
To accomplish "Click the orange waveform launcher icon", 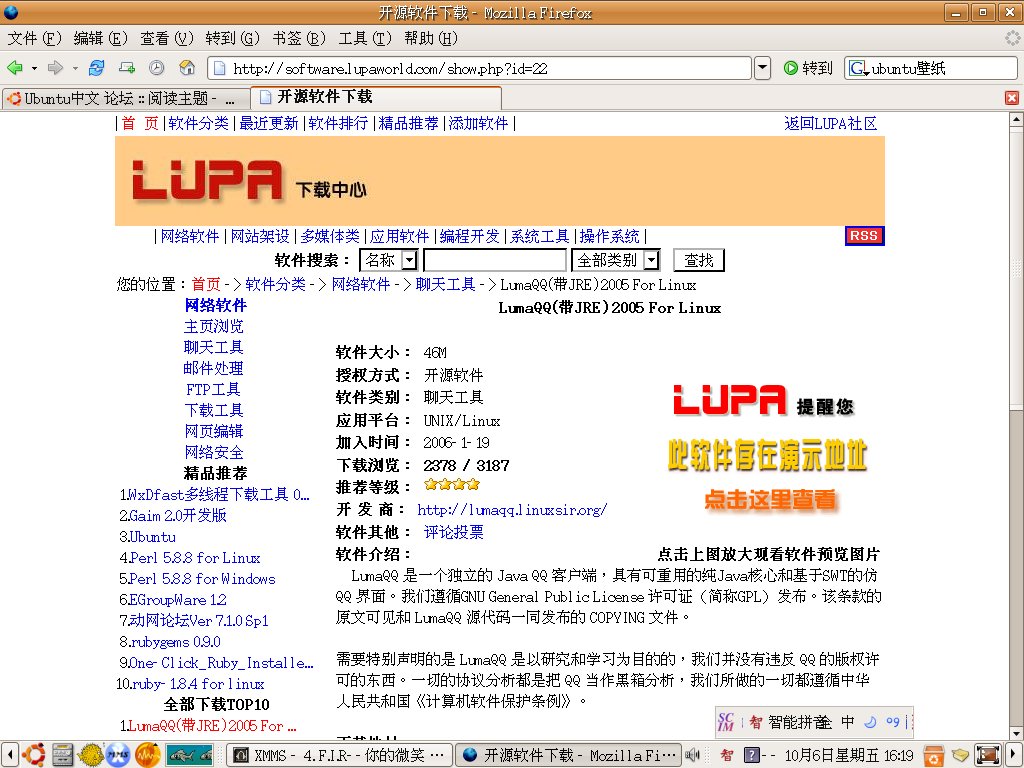I will coord(148,755).
